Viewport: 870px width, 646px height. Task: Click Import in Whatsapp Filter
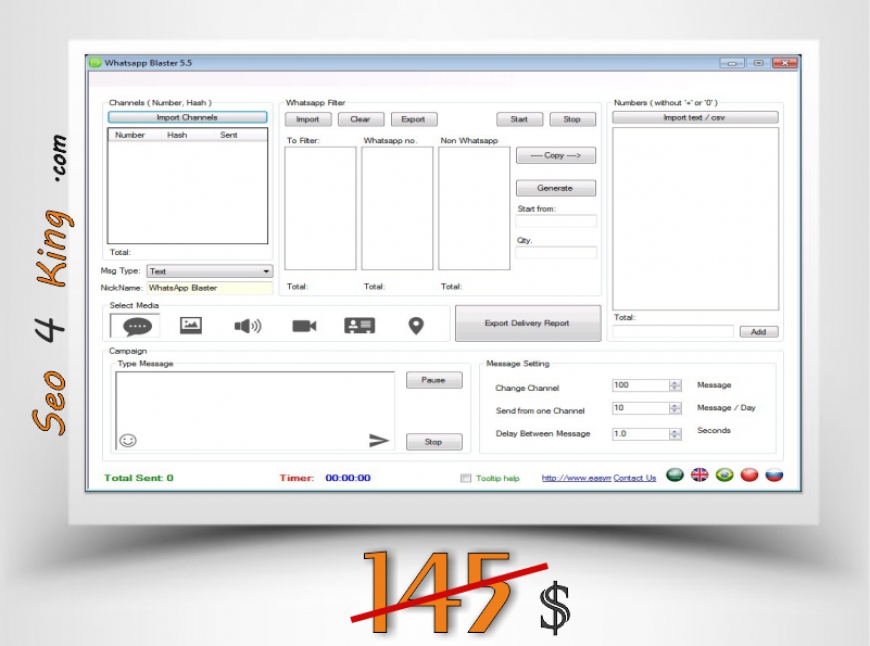pyautogui.click(x=308, y=119)
